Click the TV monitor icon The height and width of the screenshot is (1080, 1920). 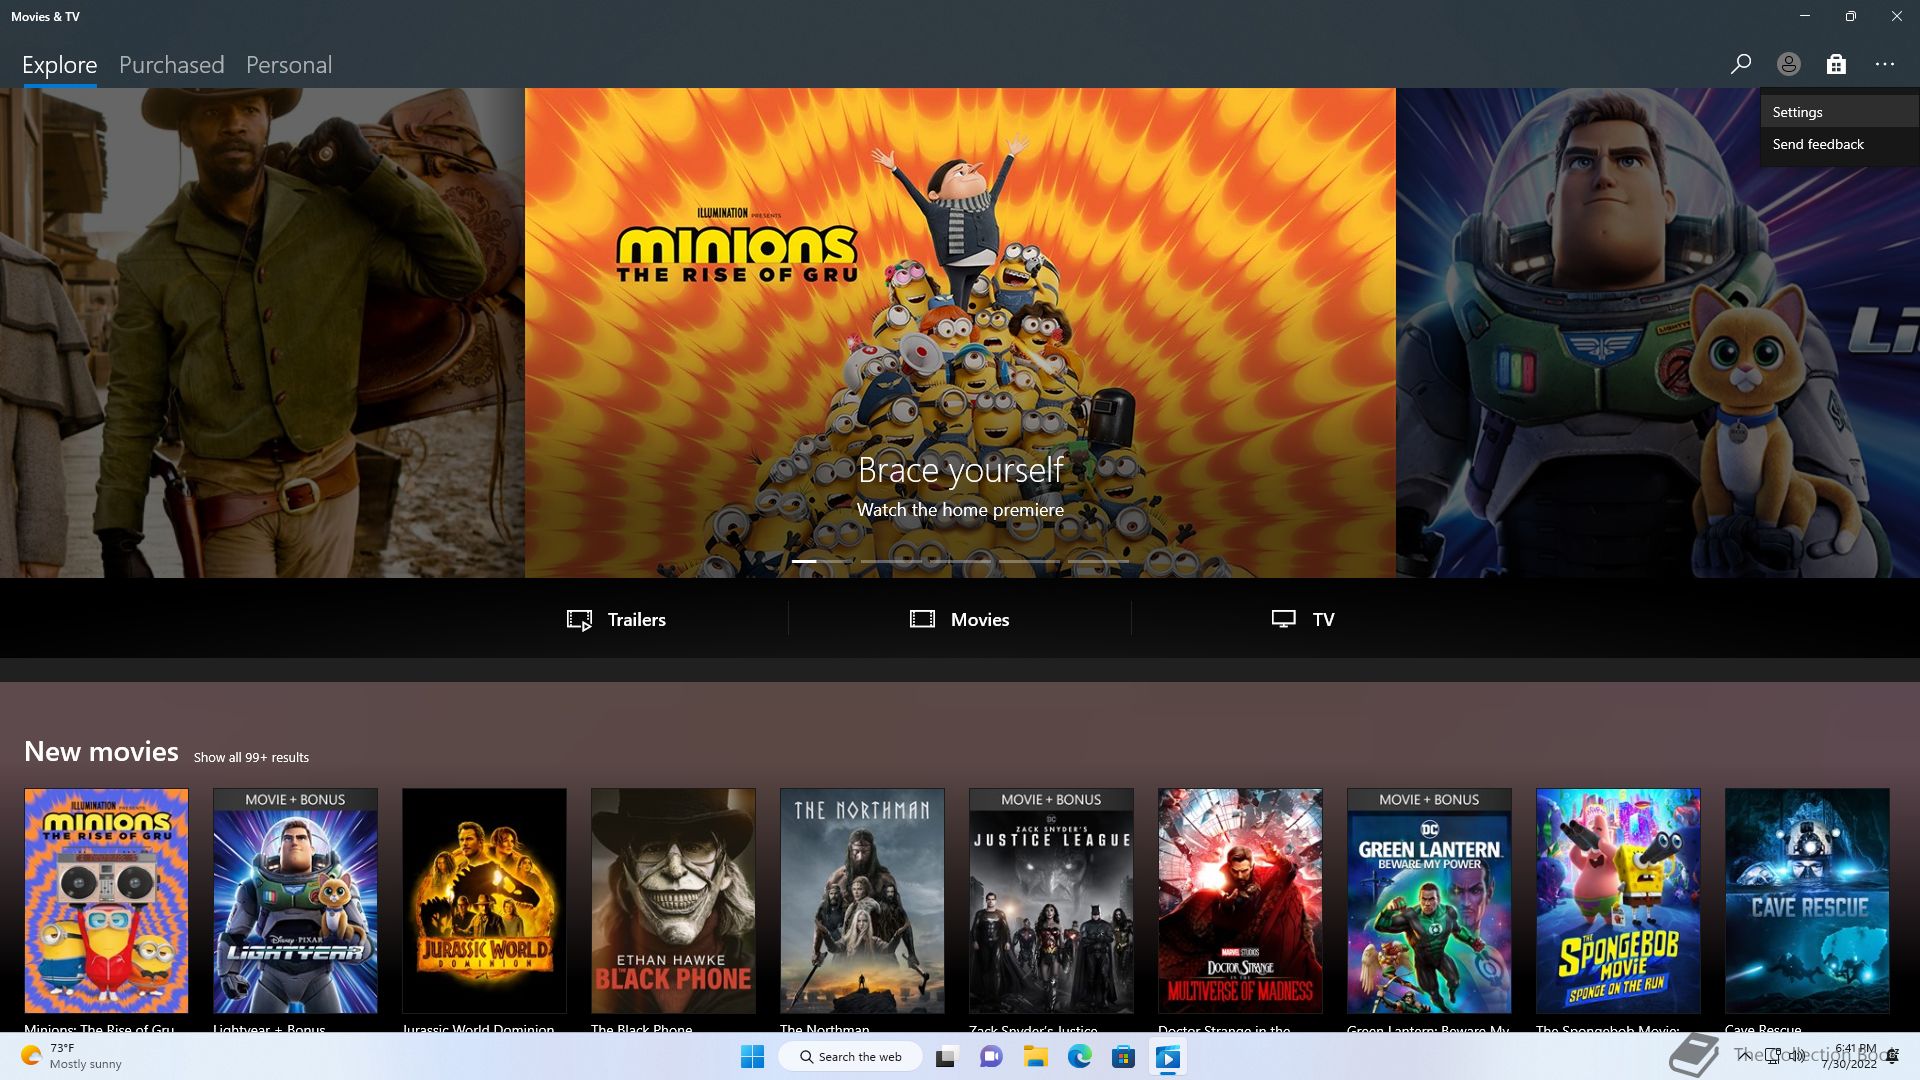point(1284,619)
